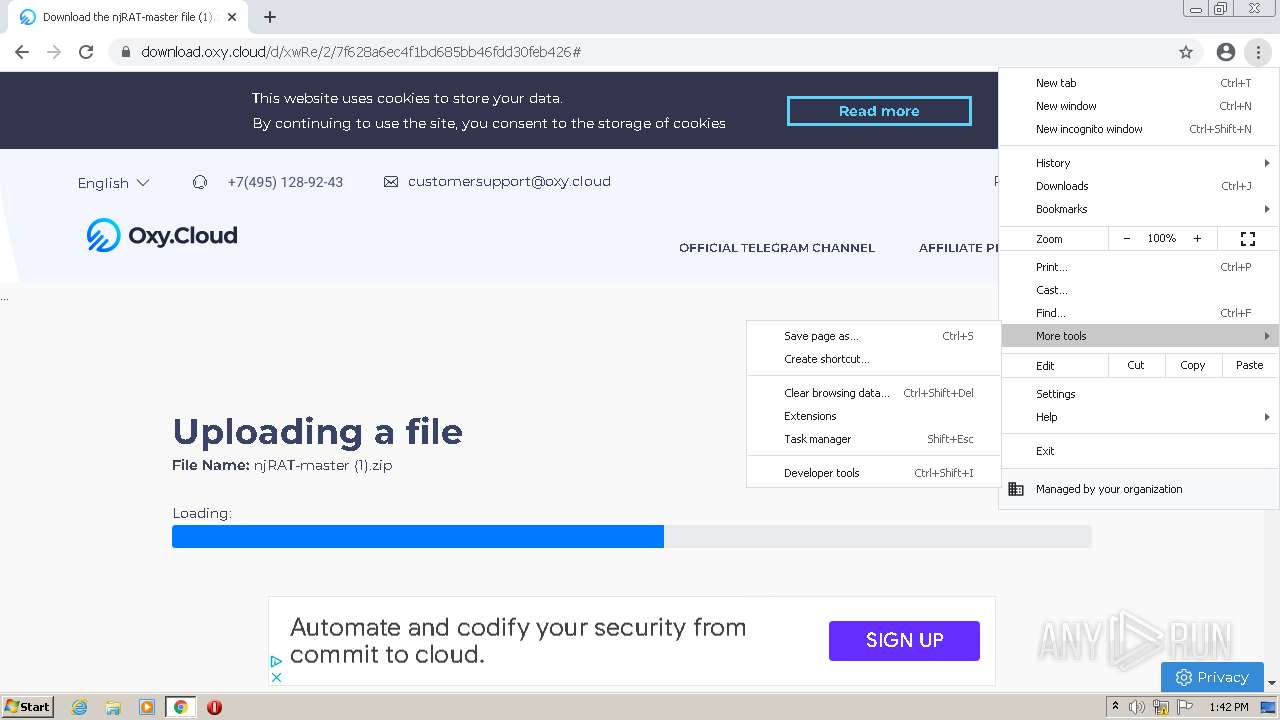Viewport: 1280px width, 720px height.
Task: Click the SIGN UP ad button
Action: (904, 640)
